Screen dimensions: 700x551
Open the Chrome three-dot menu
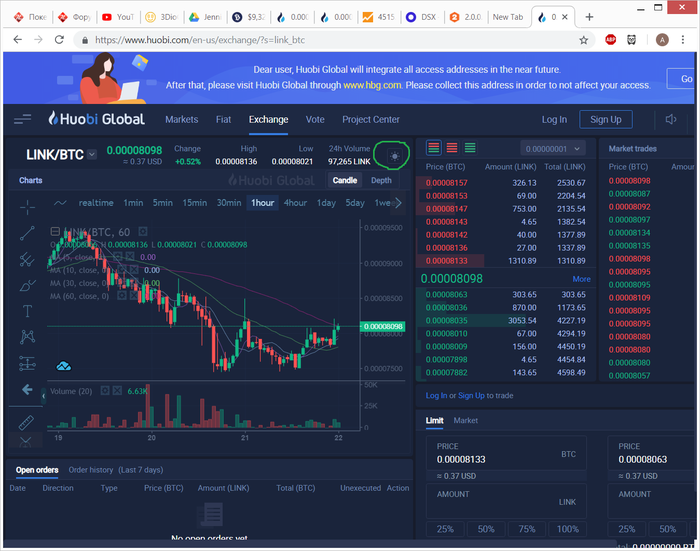[x=683, y=40]
